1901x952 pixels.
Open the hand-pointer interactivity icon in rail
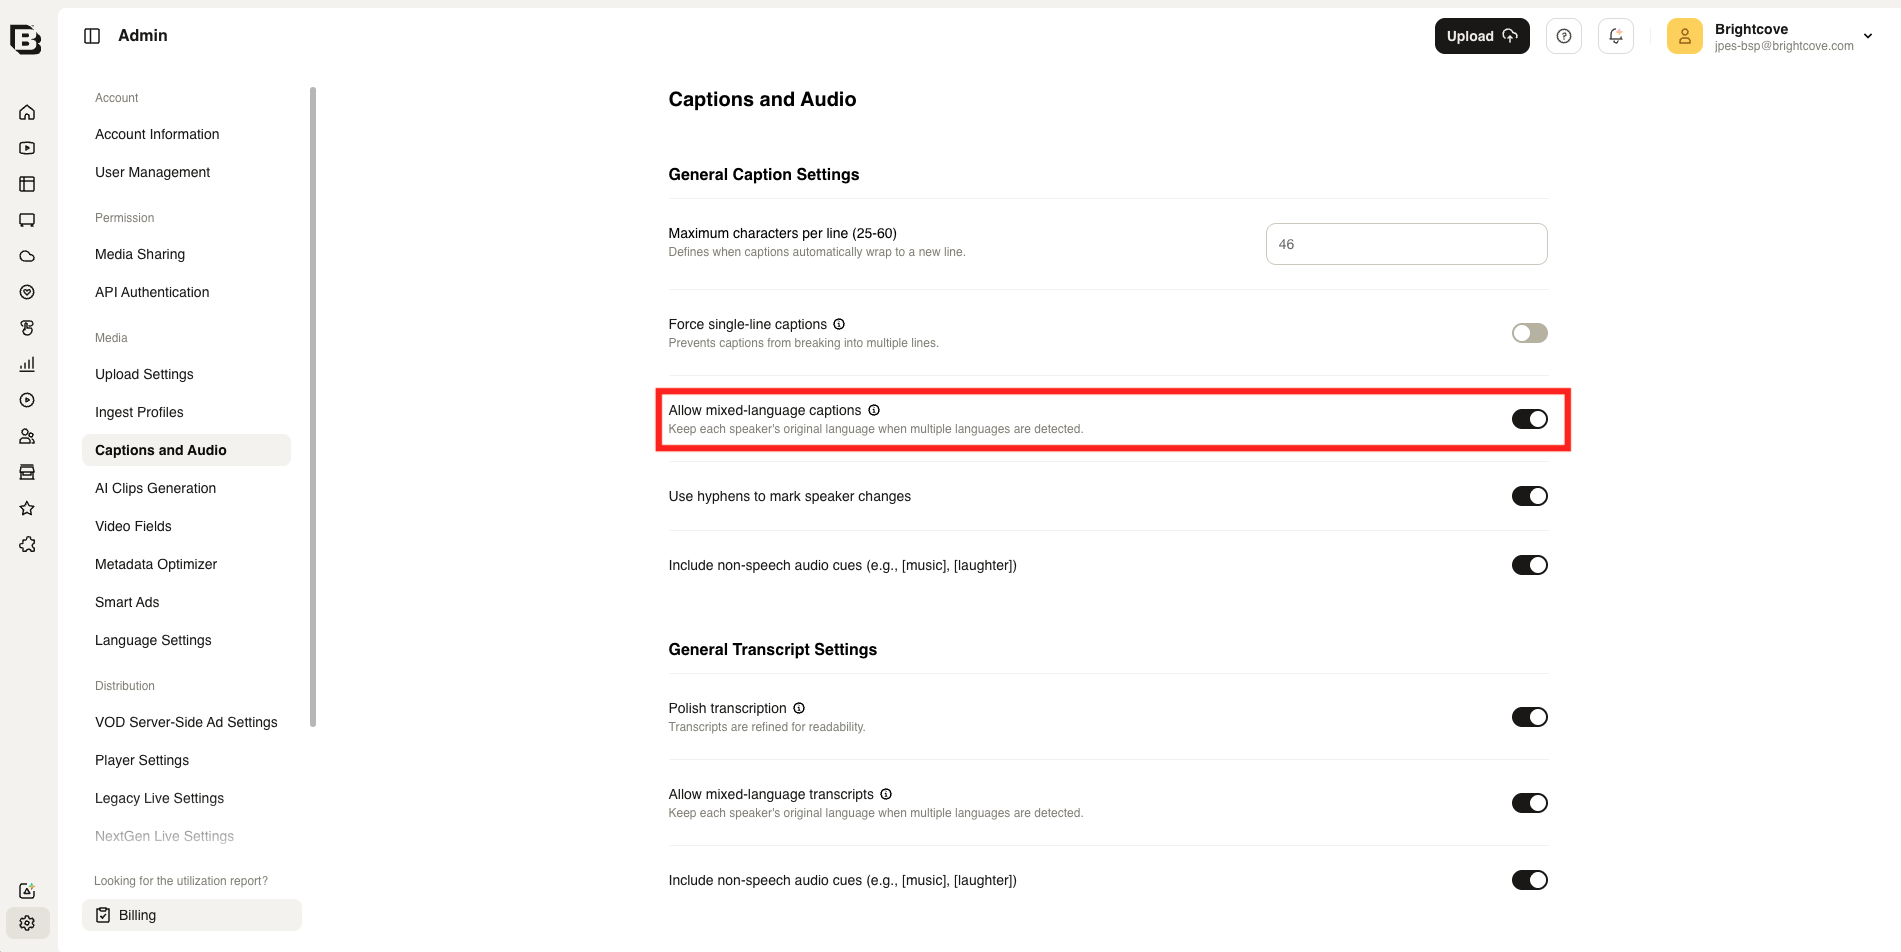point(27,328)
